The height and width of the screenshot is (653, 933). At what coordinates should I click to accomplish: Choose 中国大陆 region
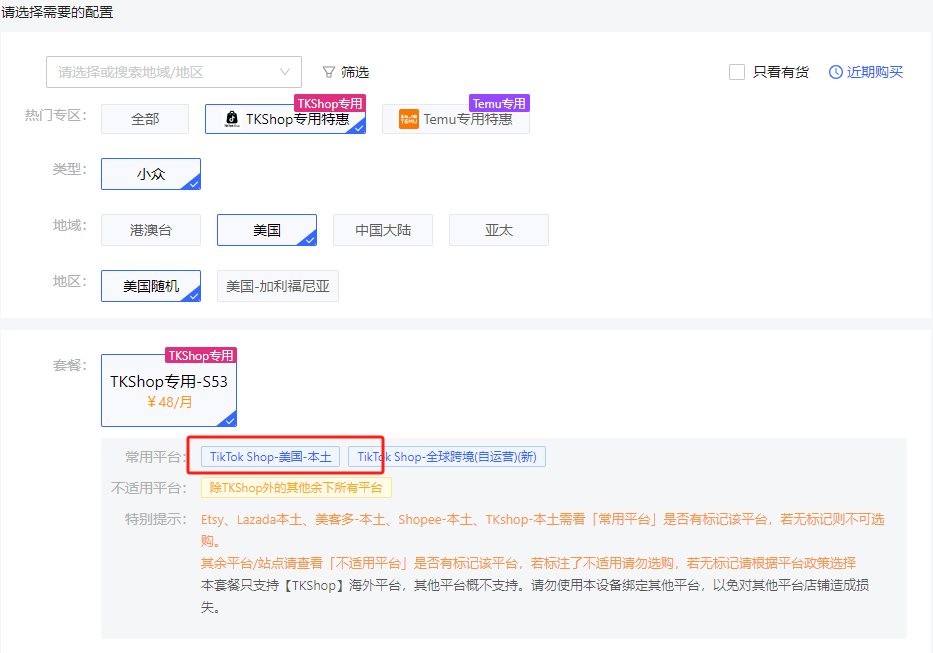coord(383,230)
